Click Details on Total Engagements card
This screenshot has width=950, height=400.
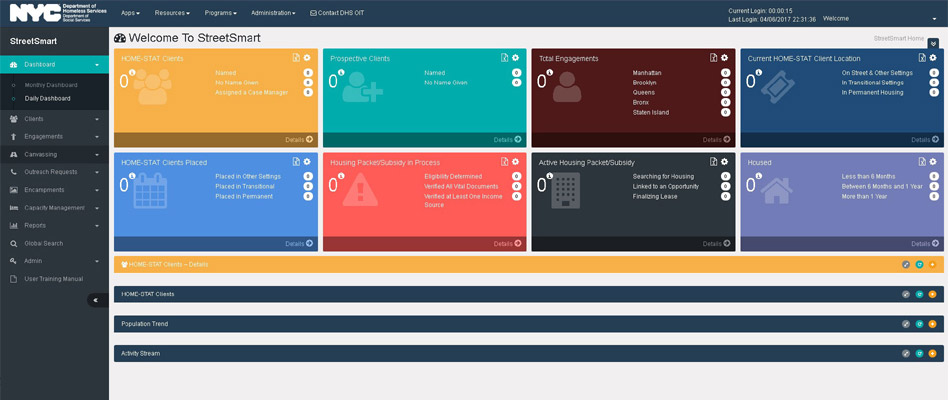717,139
